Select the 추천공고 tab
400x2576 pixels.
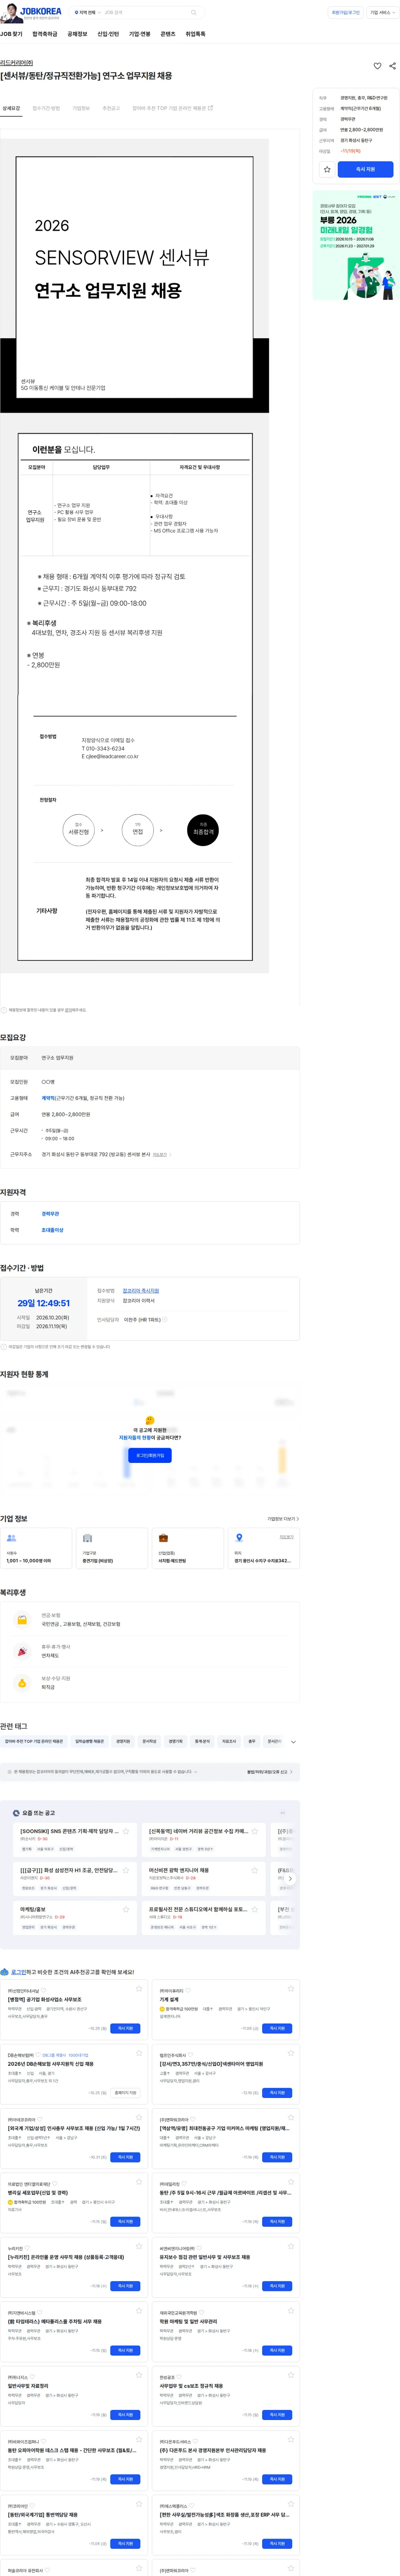pos(111,108)
